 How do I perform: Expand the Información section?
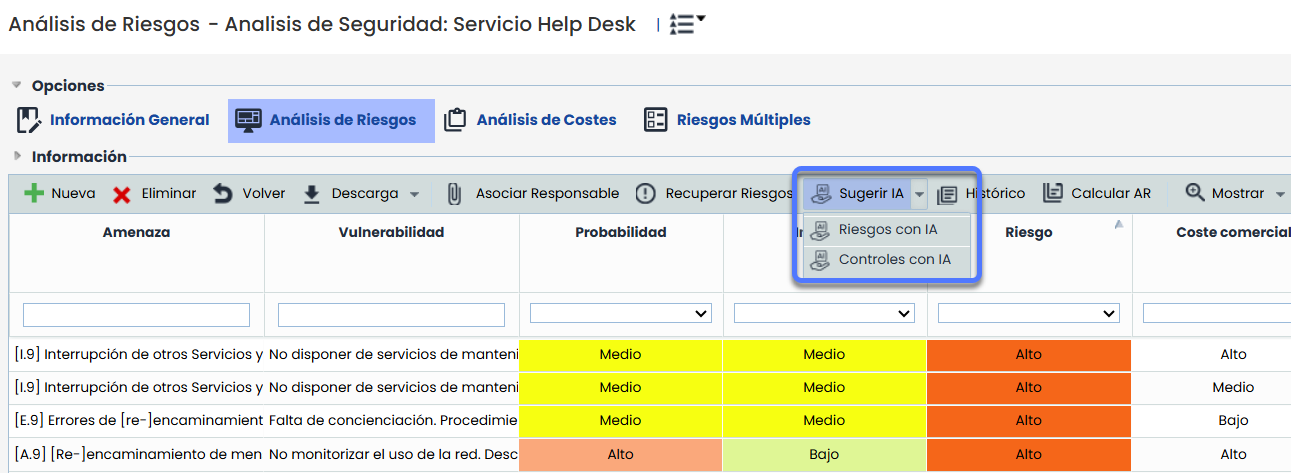point(17,156)
